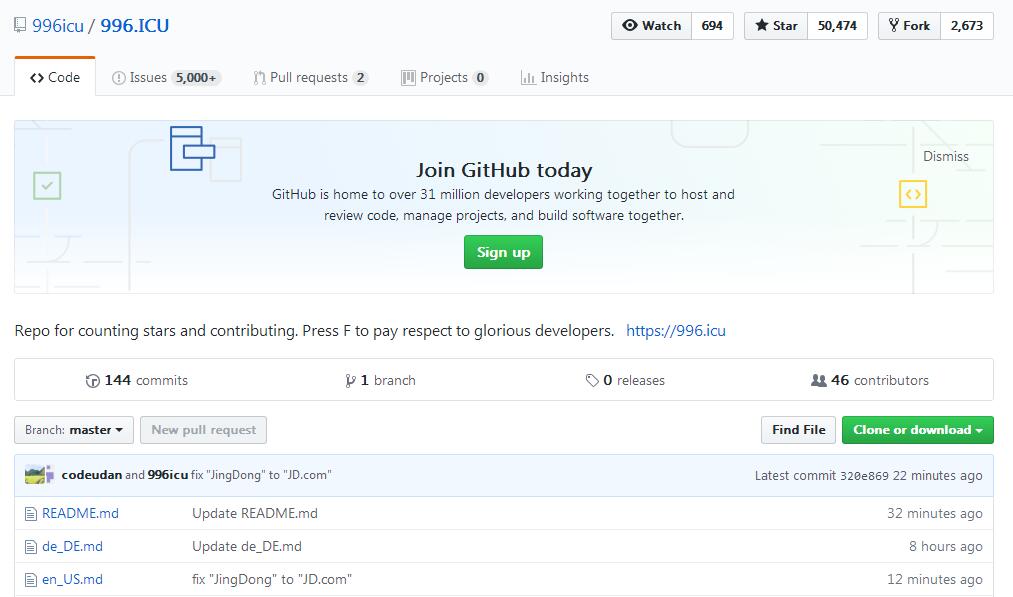Click the file icon next to README.md
This screenshot has width=1013, height=597.
pyautogui.click(x=30, y=514)
